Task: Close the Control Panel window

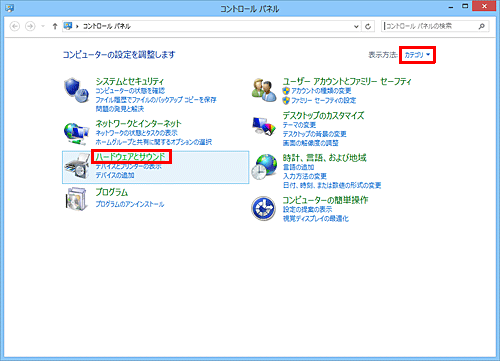Action: click(484, 6)
